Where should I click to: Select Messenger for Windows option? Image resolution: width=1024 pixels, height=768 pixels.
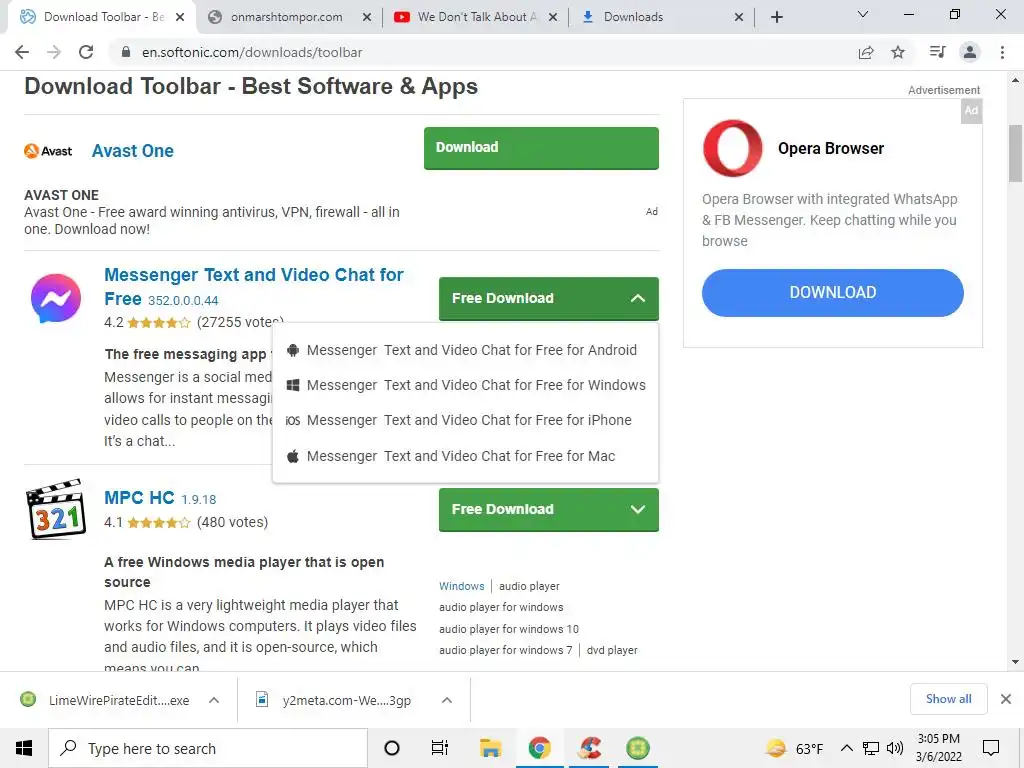pyautogui.click(x=465, y=385)
